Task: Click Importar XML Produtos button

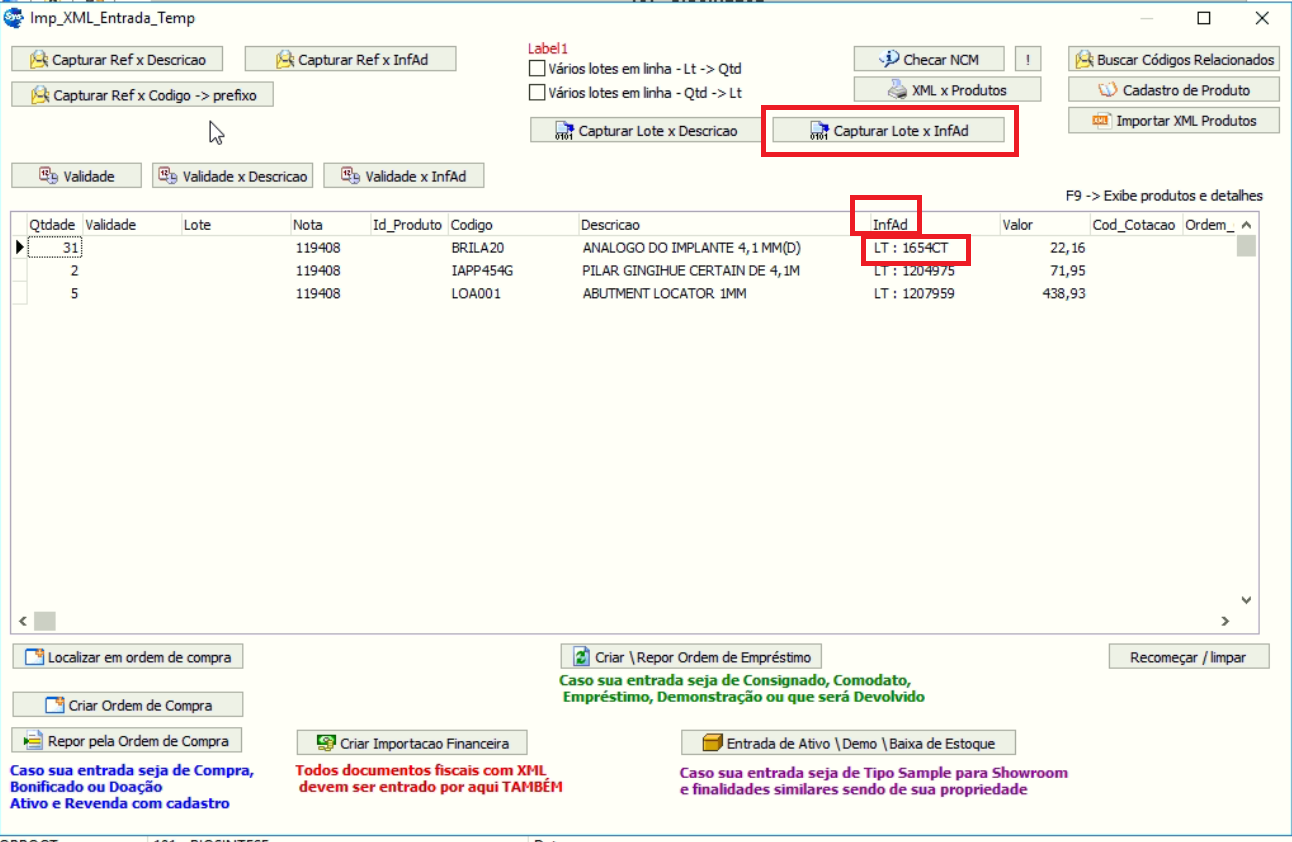Action: click(x=1175, y=121)
